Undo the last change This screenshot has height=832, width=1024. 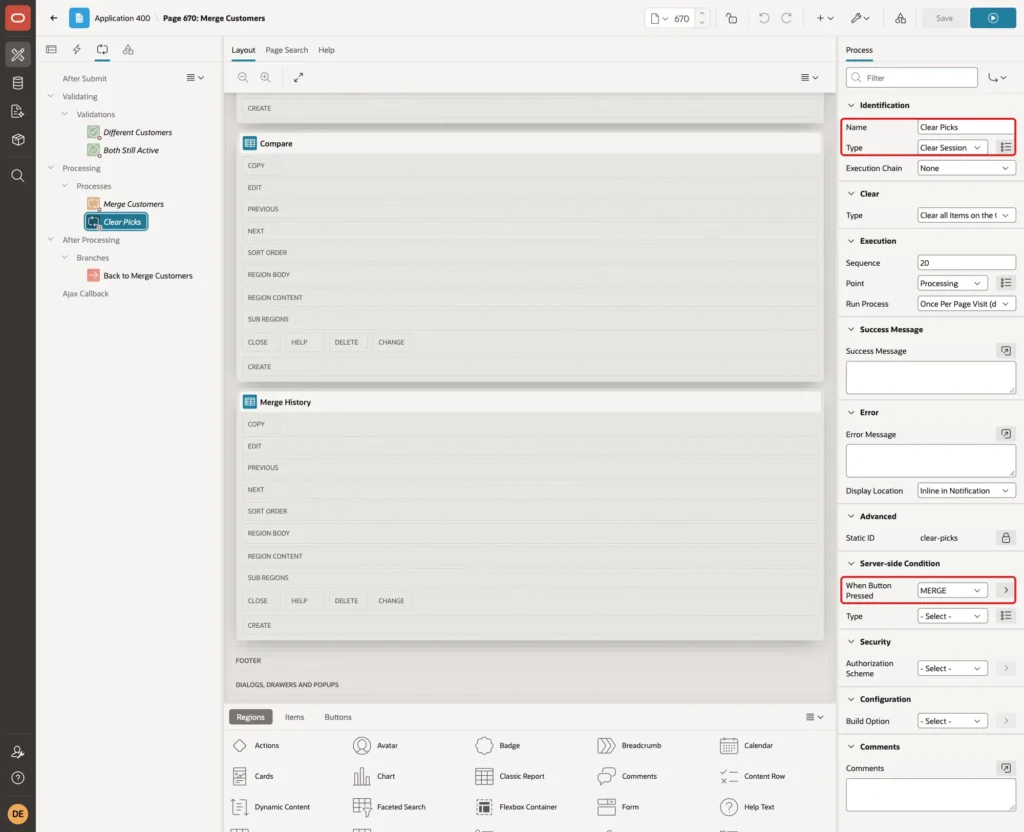[x=763, y=18]
